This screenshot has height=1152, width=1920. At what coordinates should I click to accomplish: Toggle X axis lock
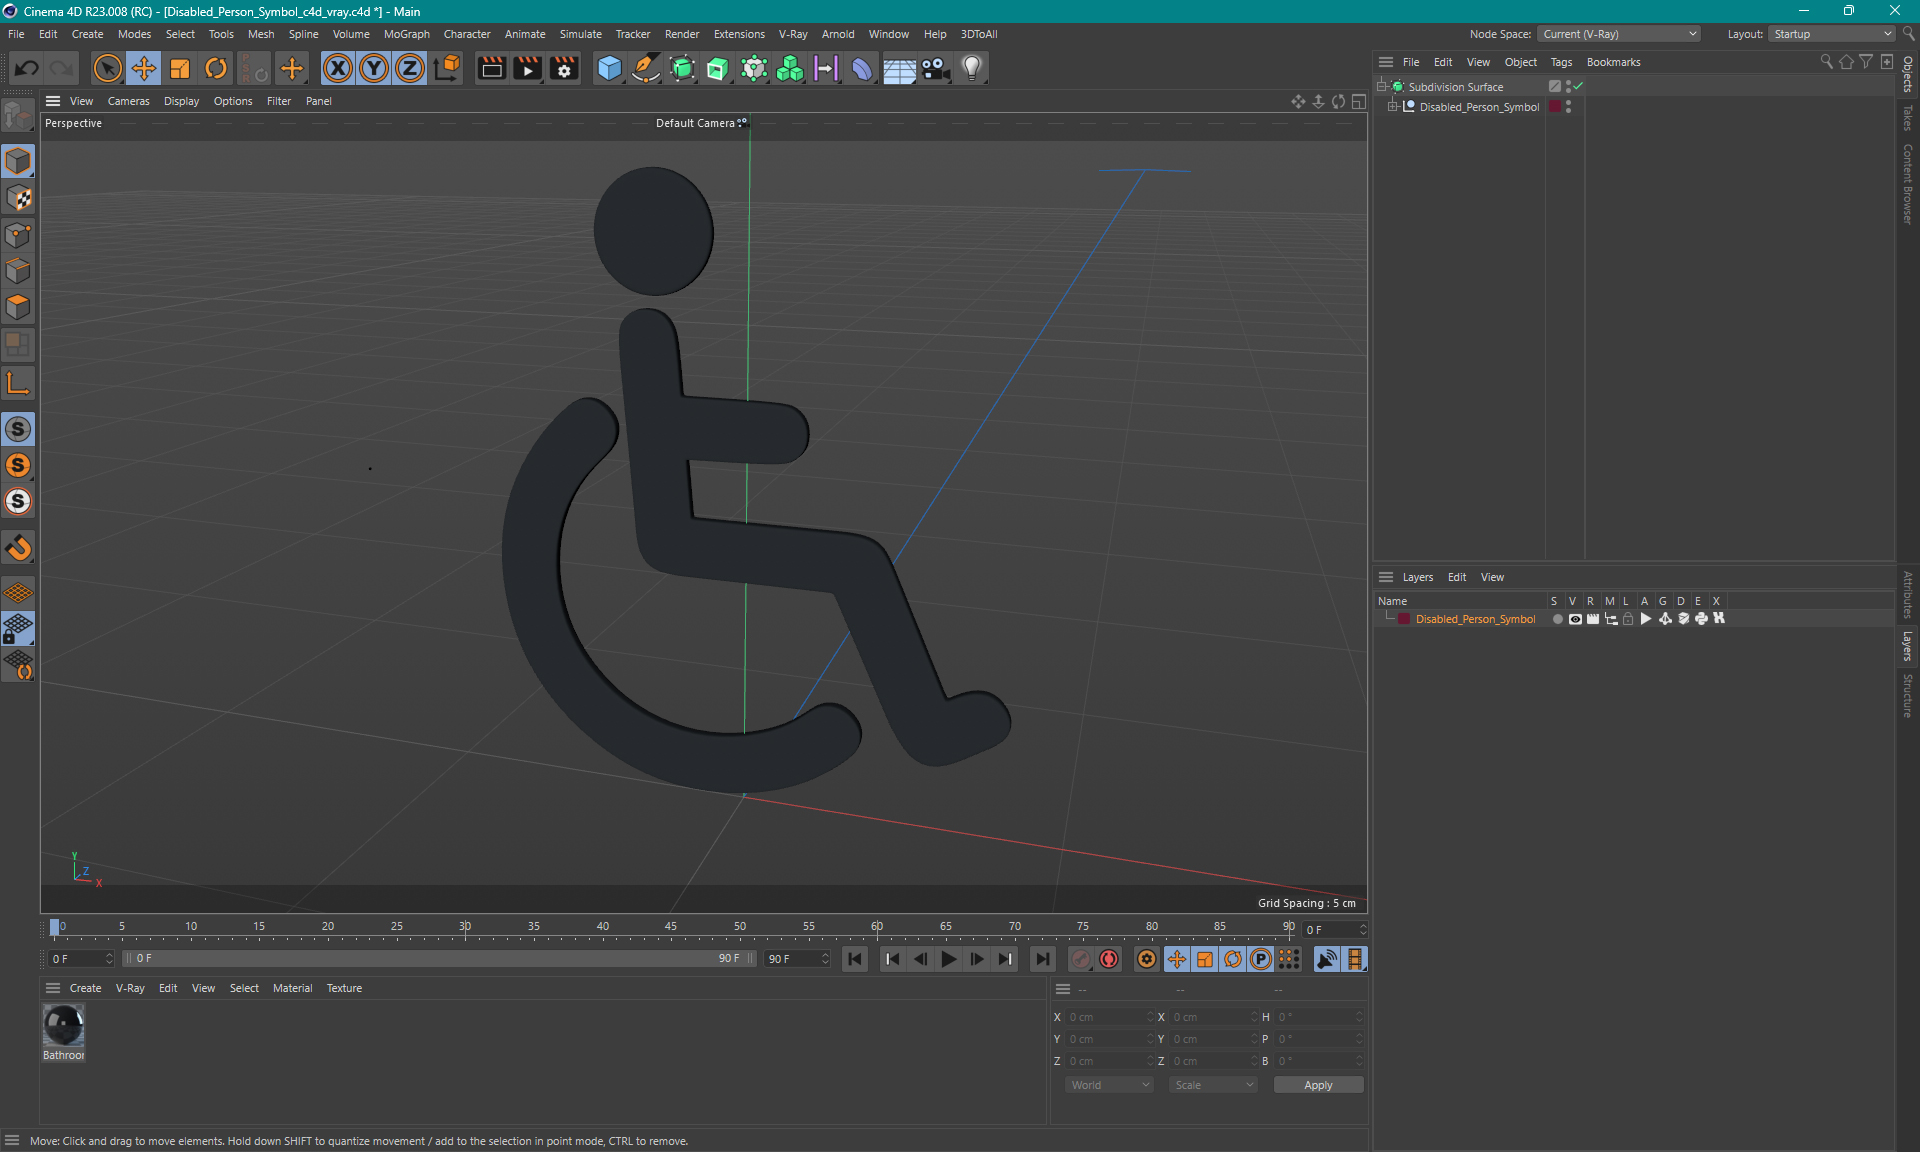(338, 68)
